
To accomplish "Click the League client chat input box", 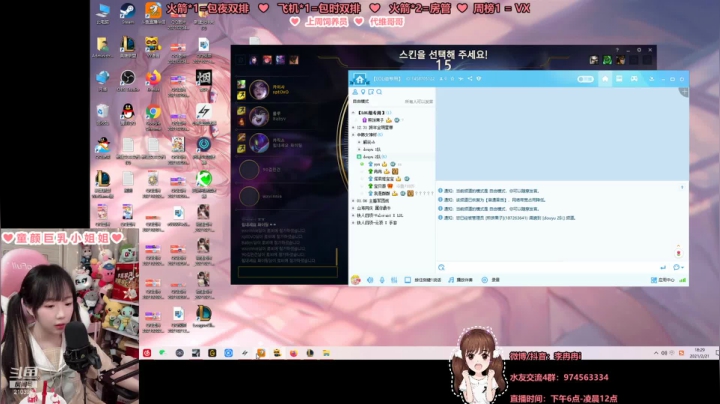I will point(287,271).
